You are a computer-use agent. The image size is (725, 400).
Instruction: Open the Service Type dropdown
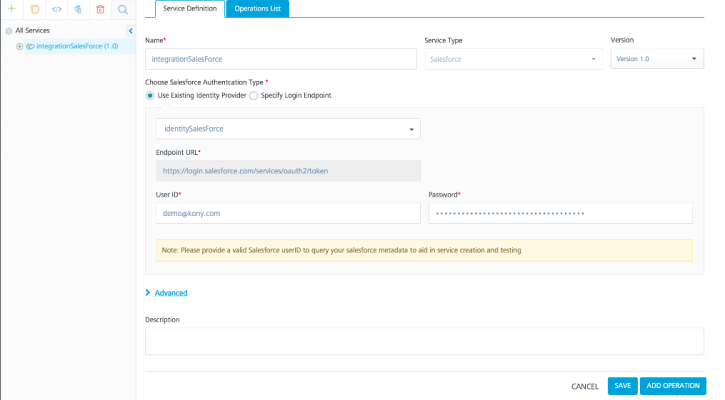click(513, 59)
